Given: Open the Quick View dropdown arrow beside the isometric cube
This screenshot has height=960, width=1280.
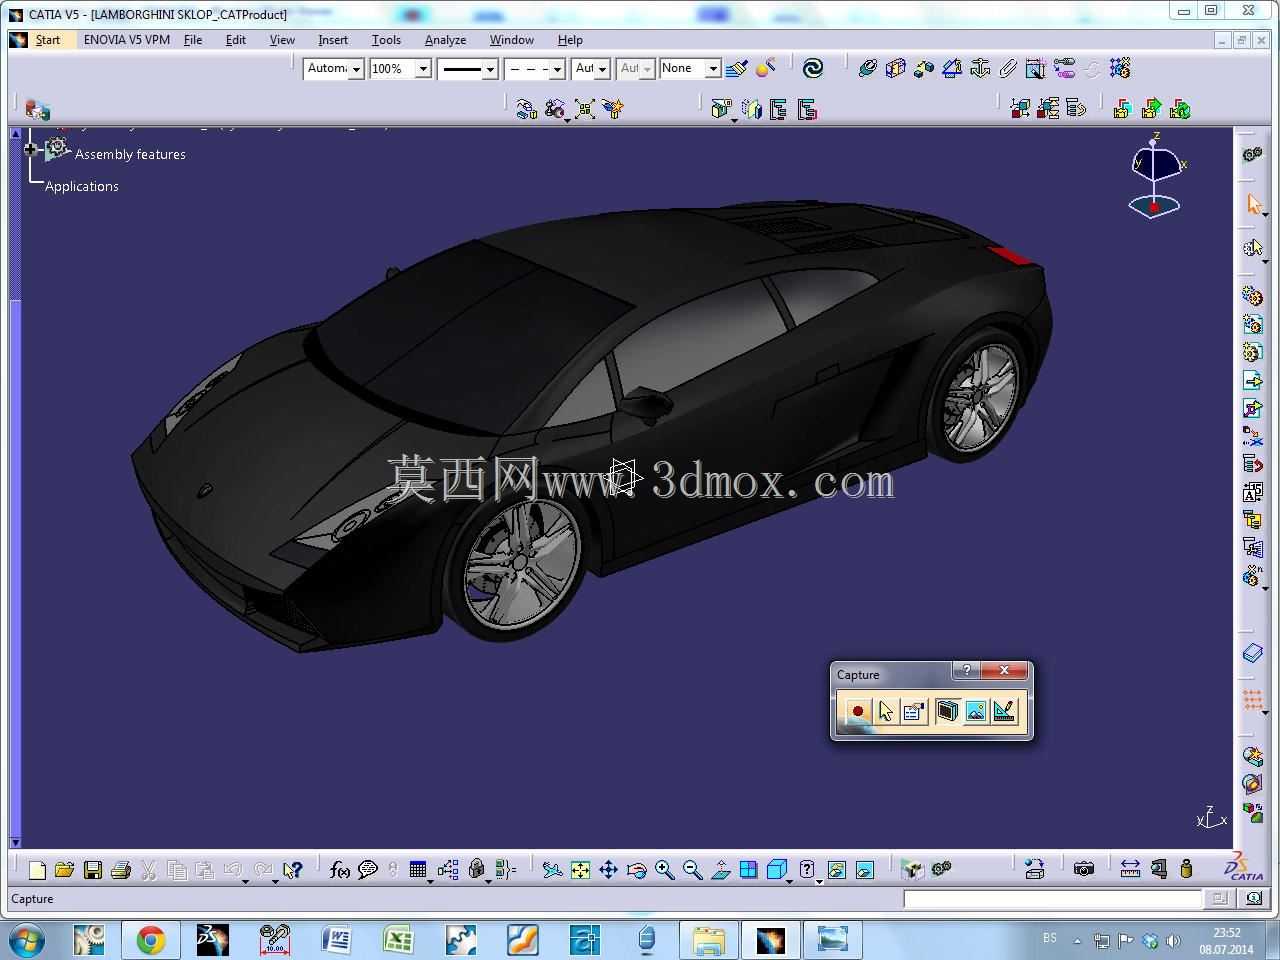Looking at the screenshot, I should click(790, 880).
